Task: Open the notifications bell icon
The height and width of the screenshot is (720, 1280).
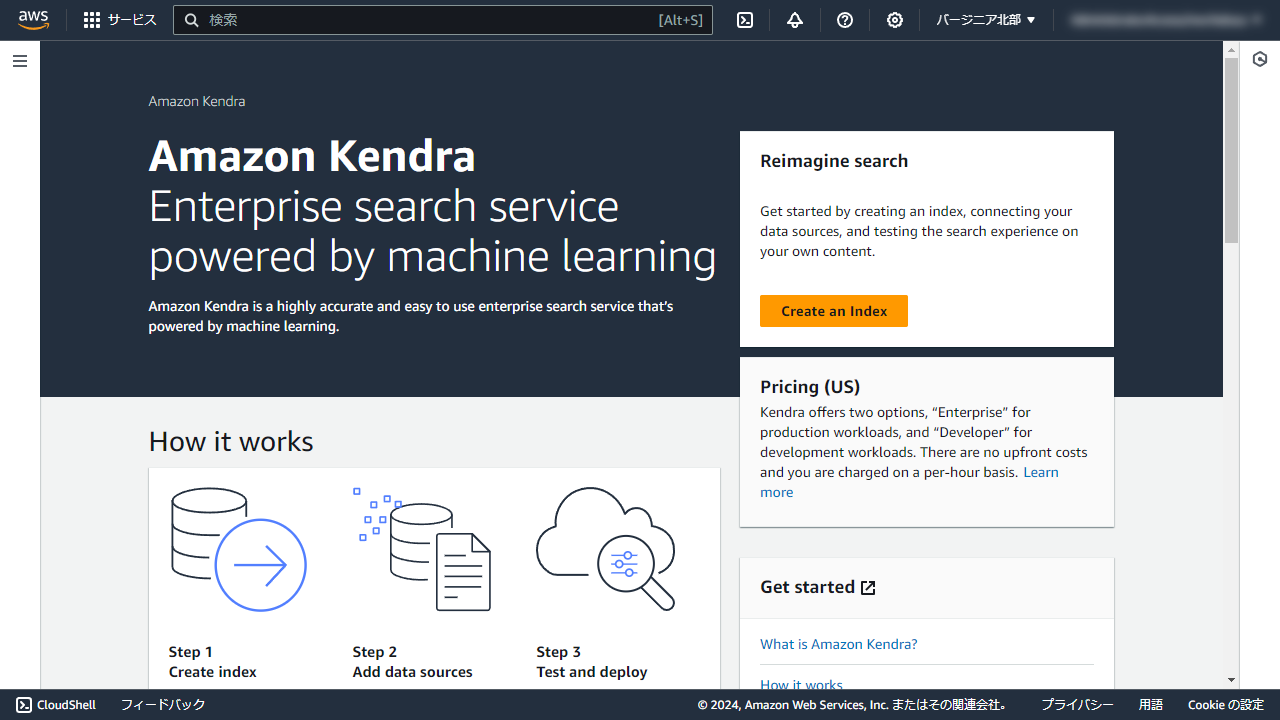Action: (795, 20)
